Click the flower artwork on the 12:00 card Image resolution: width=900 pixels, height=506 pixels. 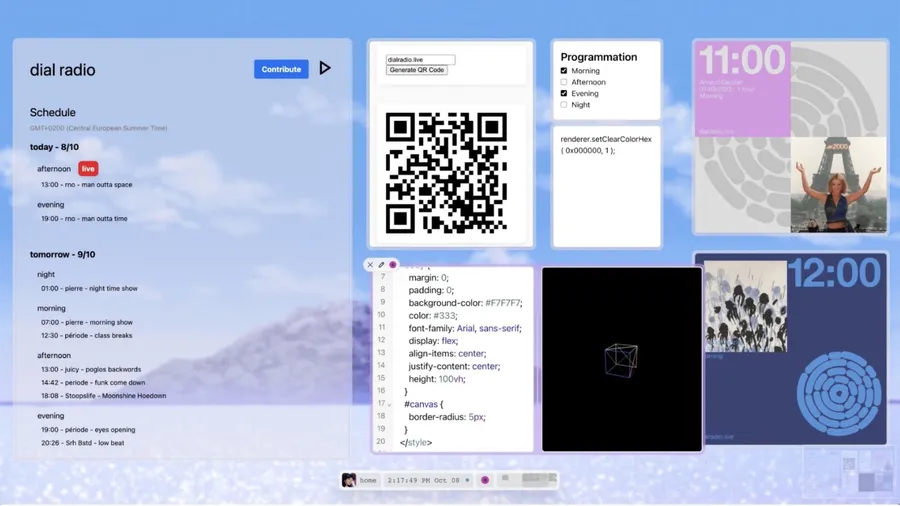tap(746, 306)
